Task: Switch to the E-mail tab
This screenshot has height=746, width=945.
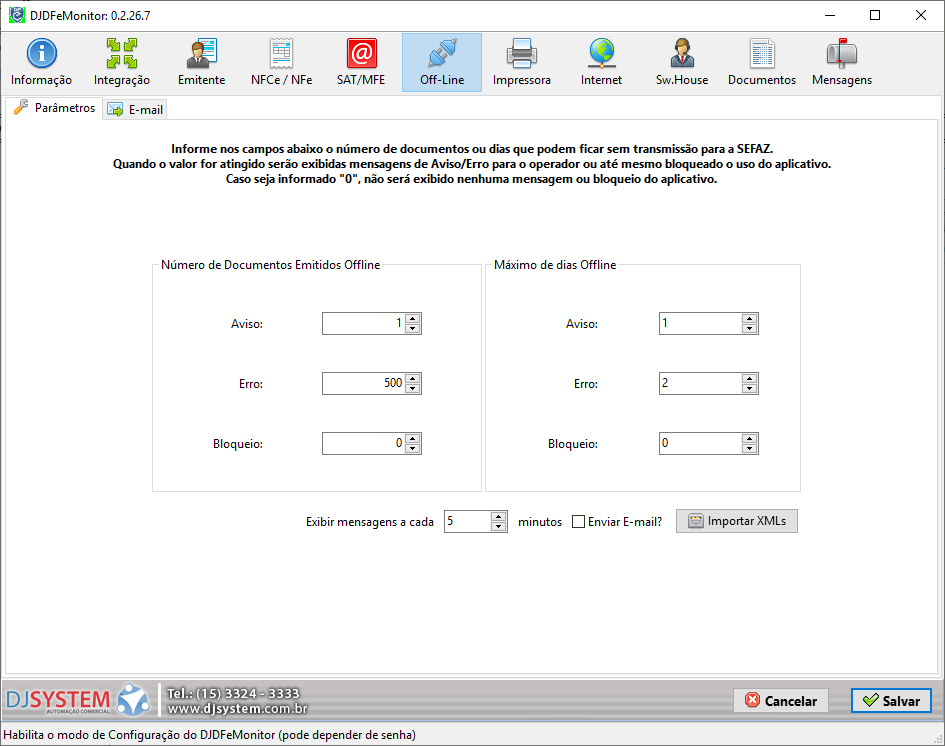Action: [135, 110]
